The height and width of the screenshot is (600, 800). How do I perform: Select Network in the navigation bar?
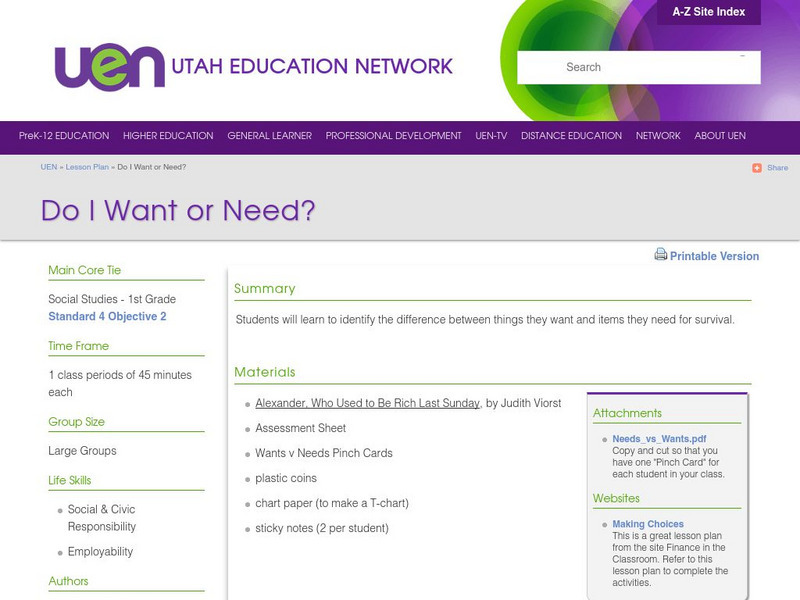pos(657,135)
